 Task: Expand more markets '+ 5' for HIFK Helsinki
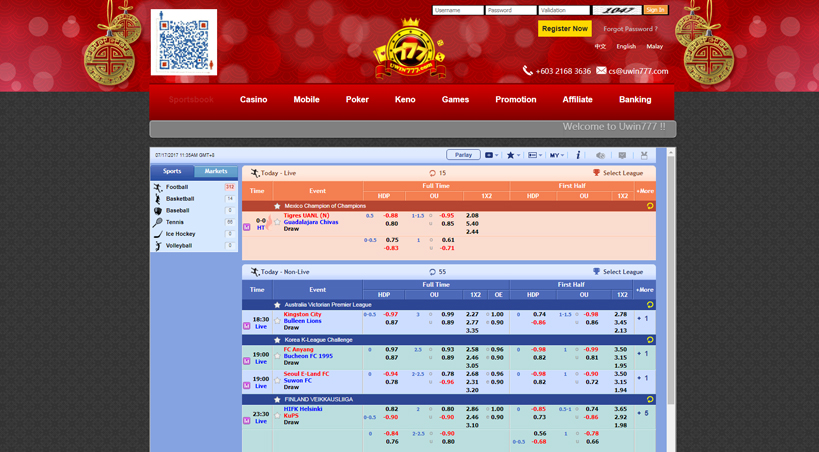coord(643,413)
